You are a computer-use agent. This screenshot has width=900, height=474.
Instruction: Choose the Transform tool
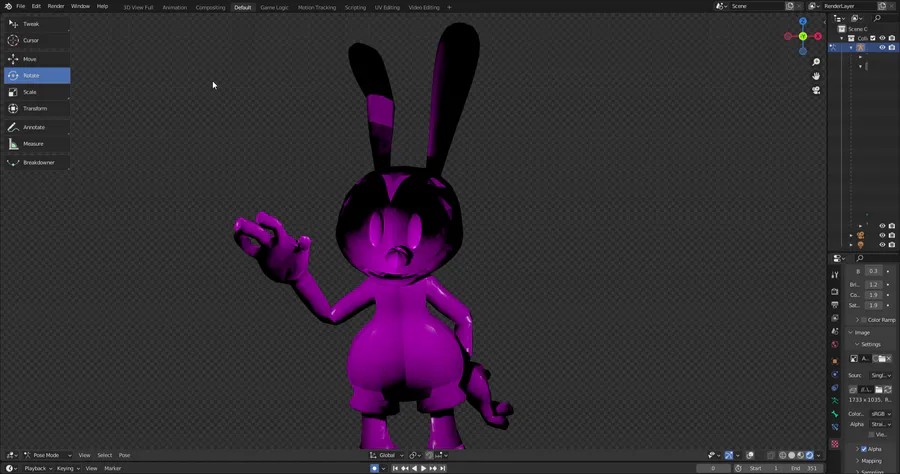pyautogui.click(x=37, y=108)
